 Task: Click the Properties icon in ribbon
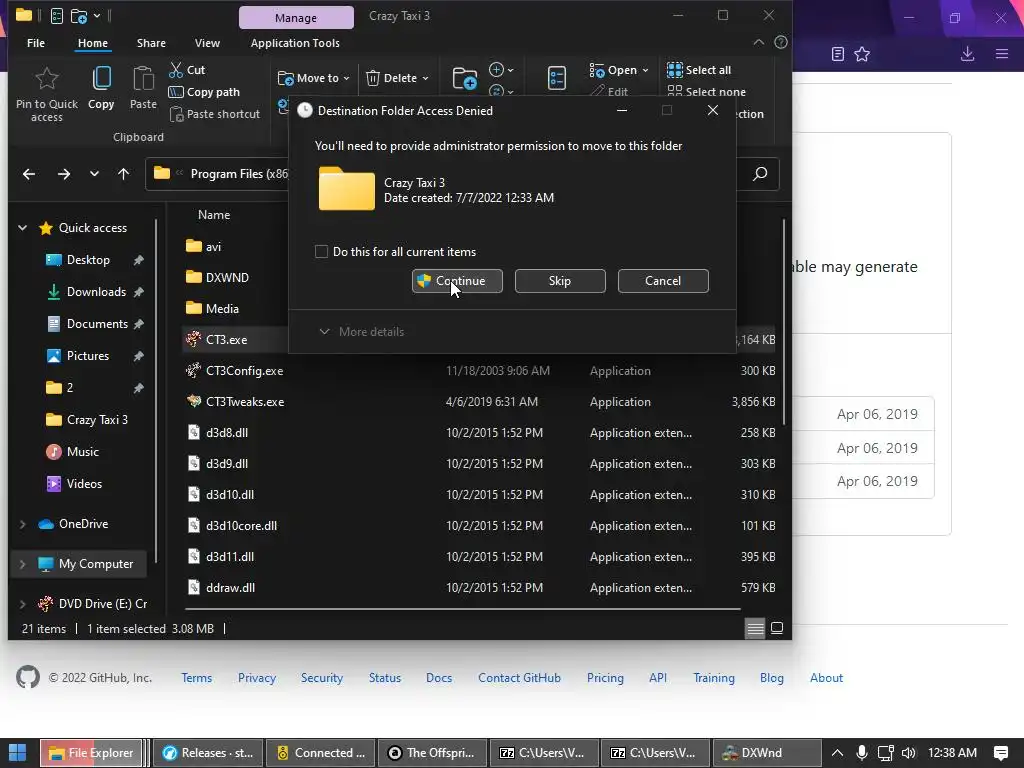(x=556, y=78)
